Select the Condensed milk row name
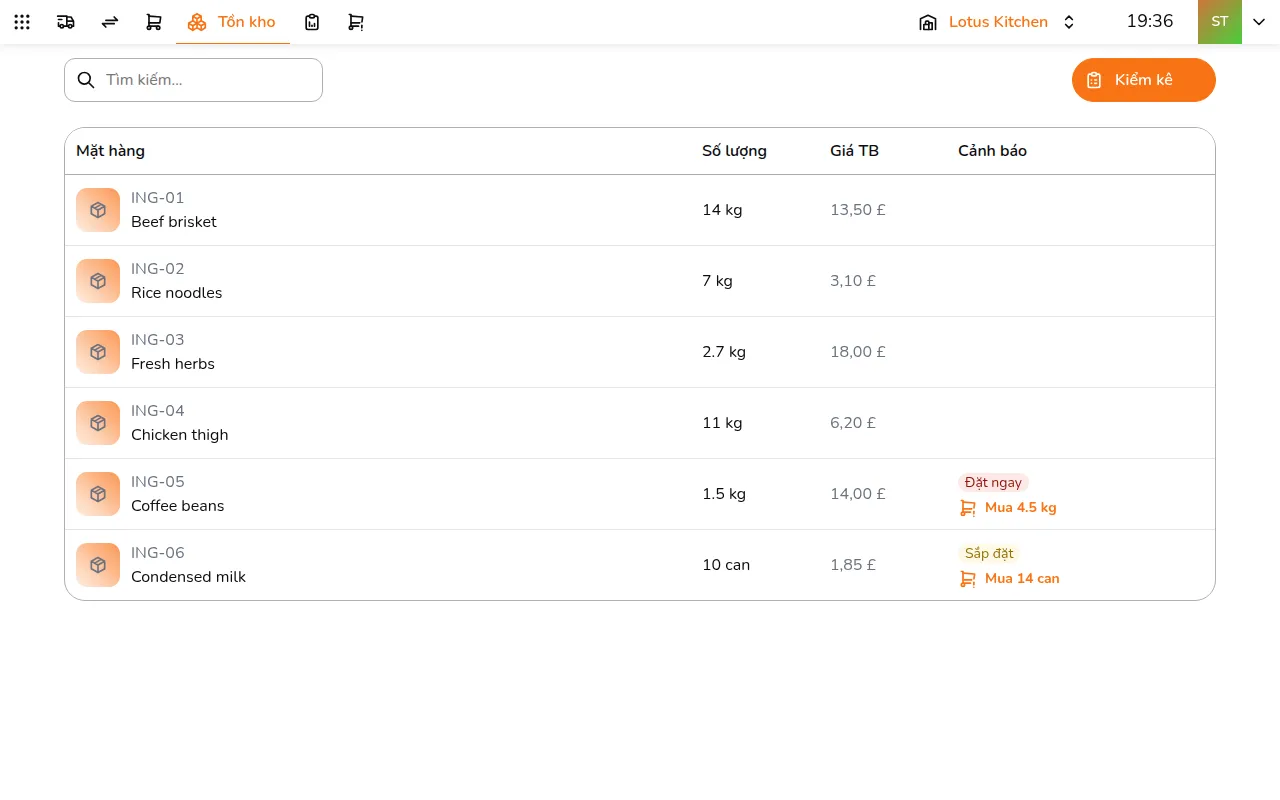This screenshot has height=800, width=1280. pyautogui.click(x=188, y=577)
